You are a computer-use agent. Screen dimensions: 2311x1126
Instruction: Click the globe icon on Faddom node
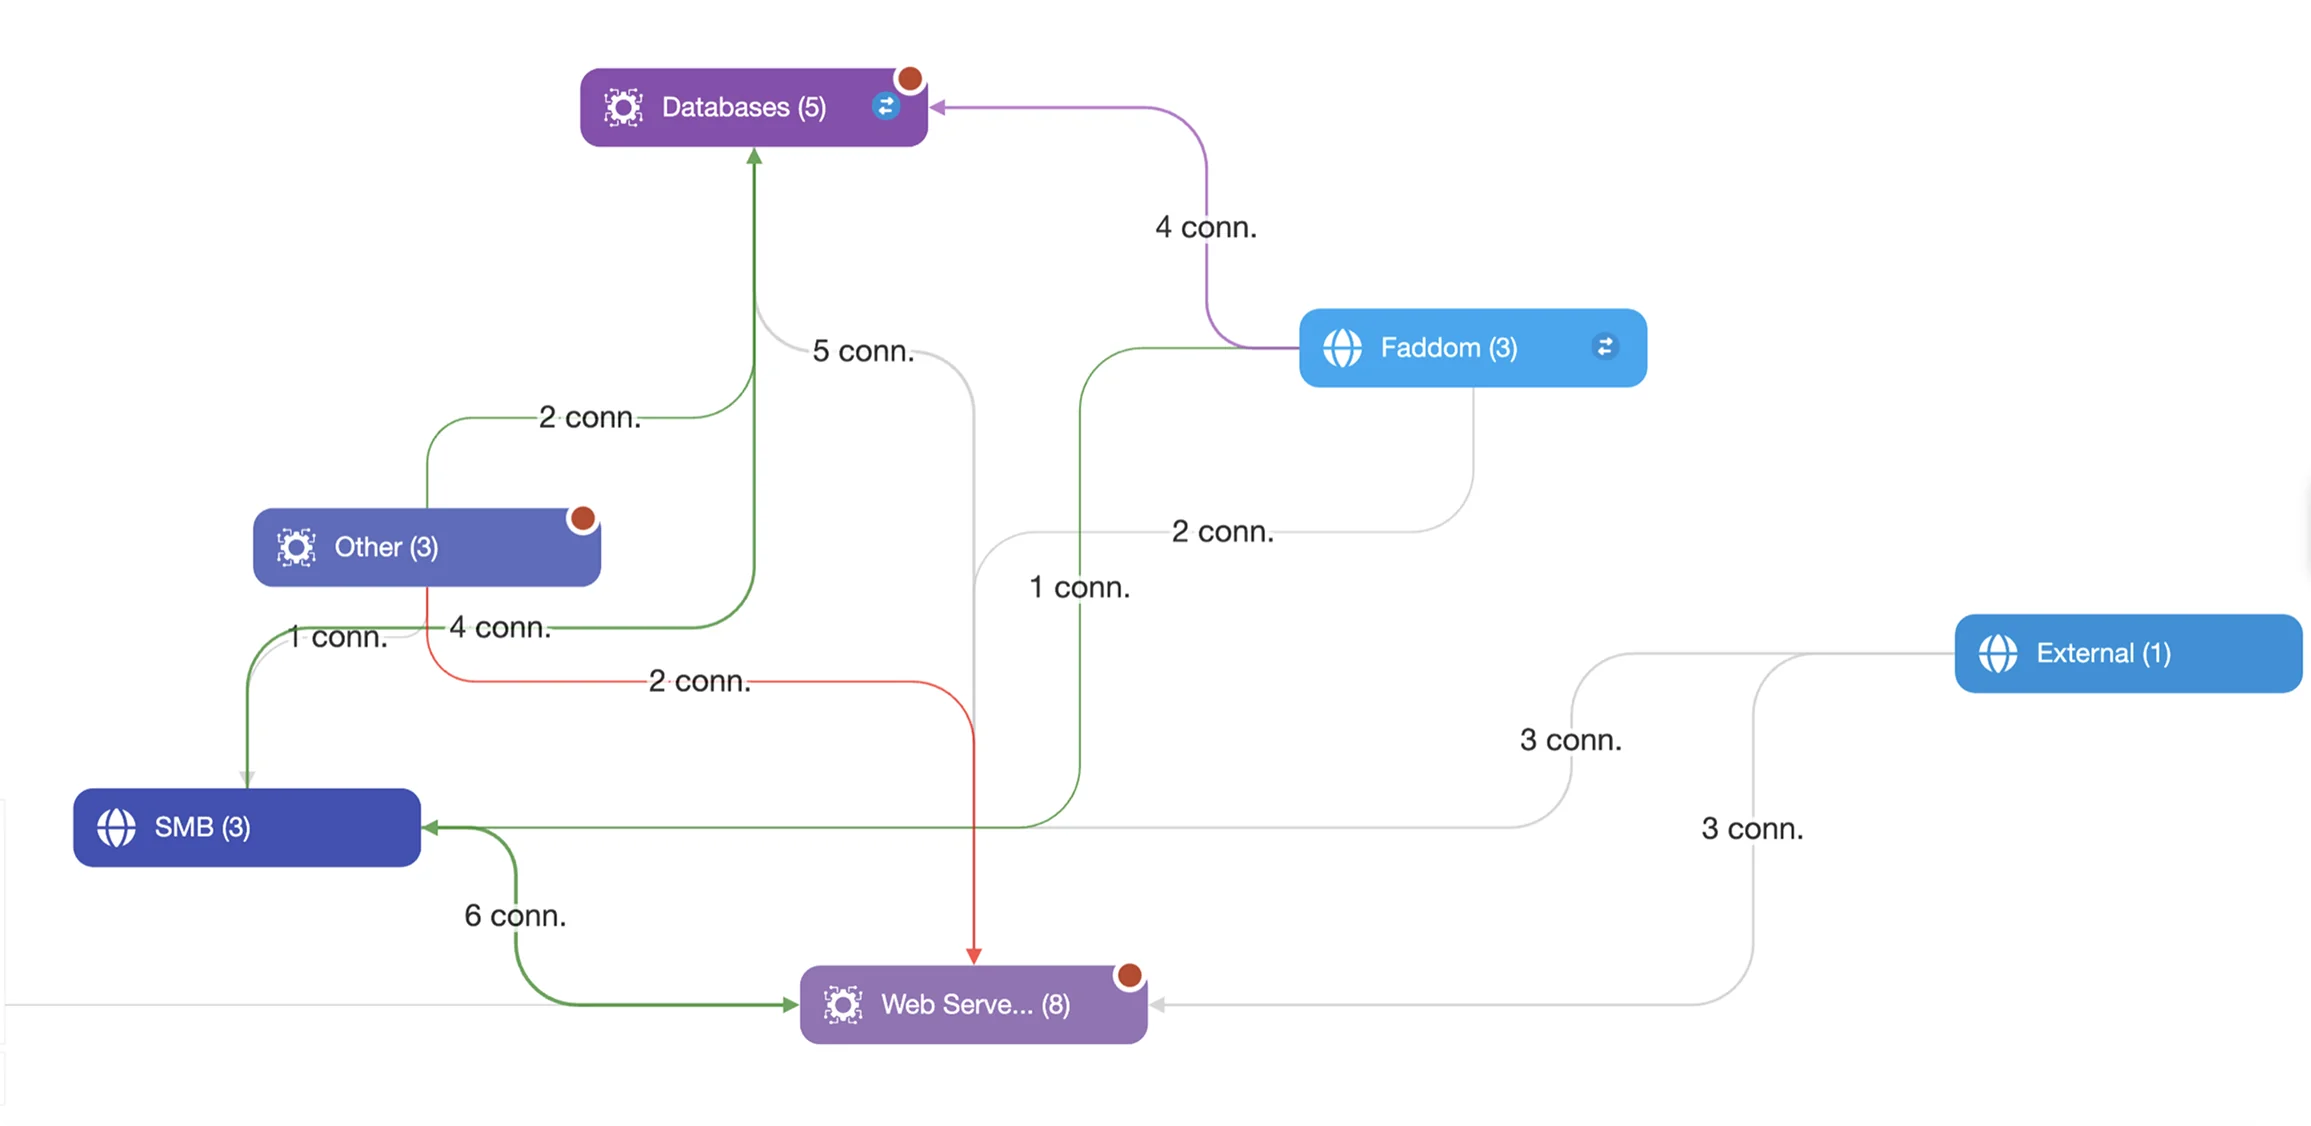1342,348
